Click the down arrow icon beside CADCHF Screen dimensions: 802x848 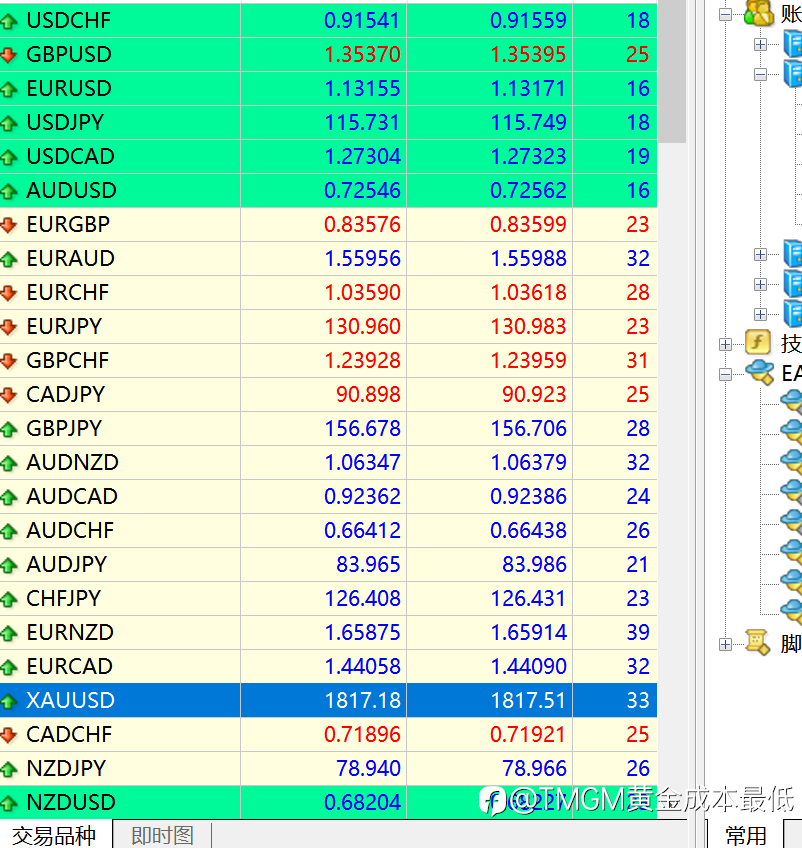click(x=8, y=735)
